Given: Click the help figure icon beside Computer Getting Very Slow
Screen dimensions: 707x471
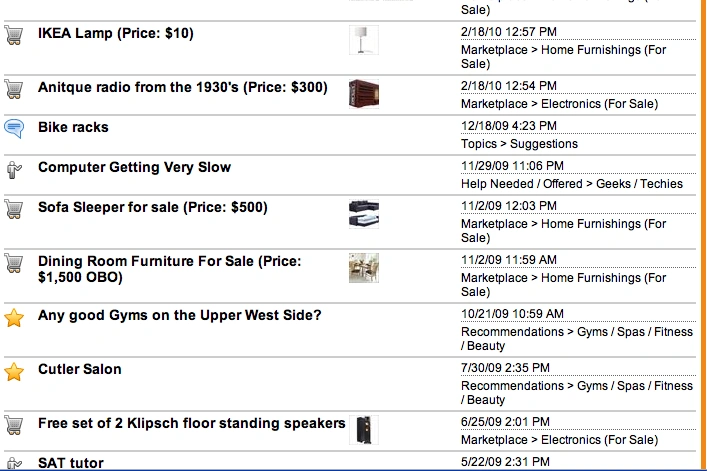Looking at the screenshot, I should coord(14,170).
